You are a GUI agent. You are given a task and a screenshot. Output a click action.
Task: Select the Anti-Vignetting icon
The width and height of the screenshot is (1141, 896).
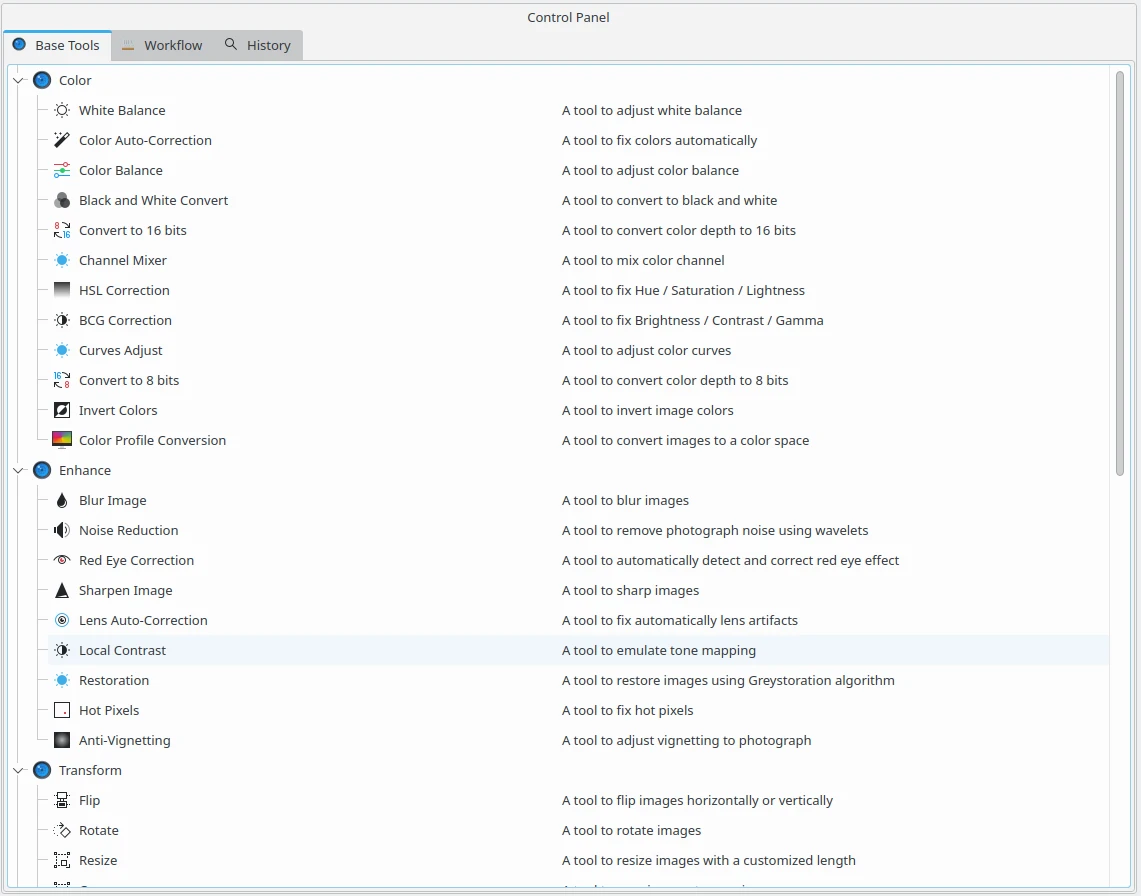coord(62,740)
